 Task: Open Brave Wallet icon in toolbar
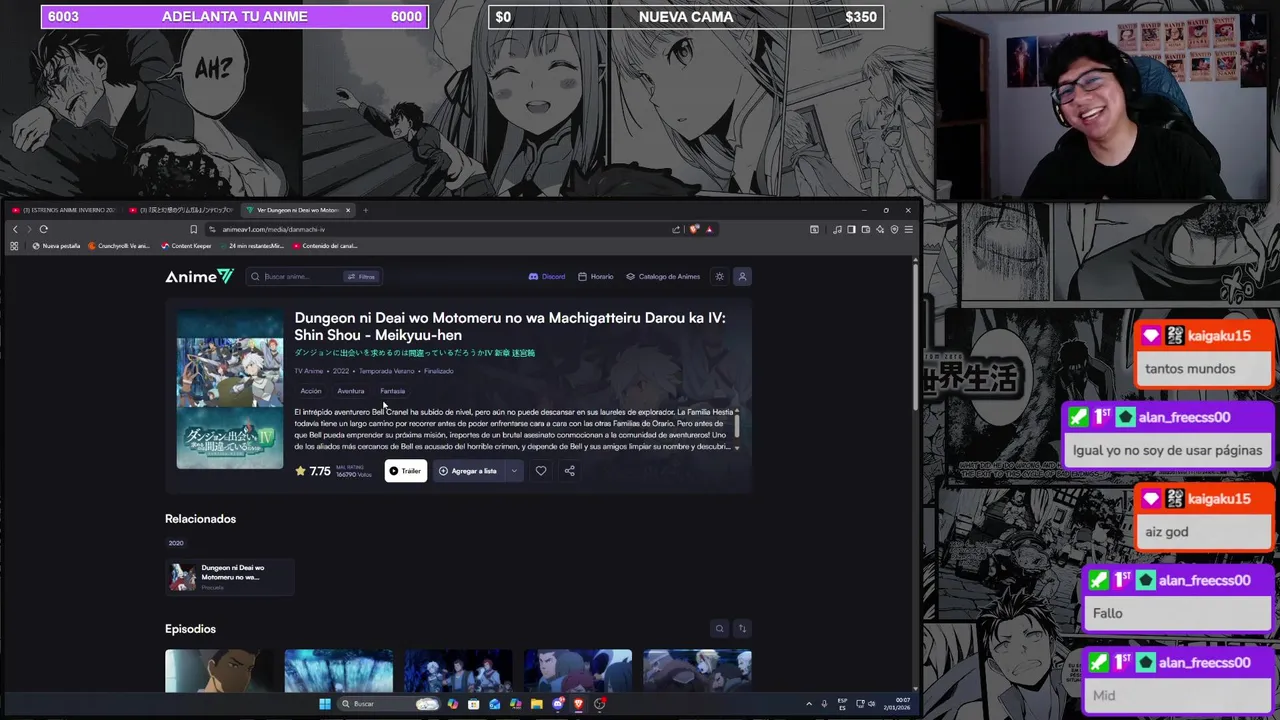point(866,229)
